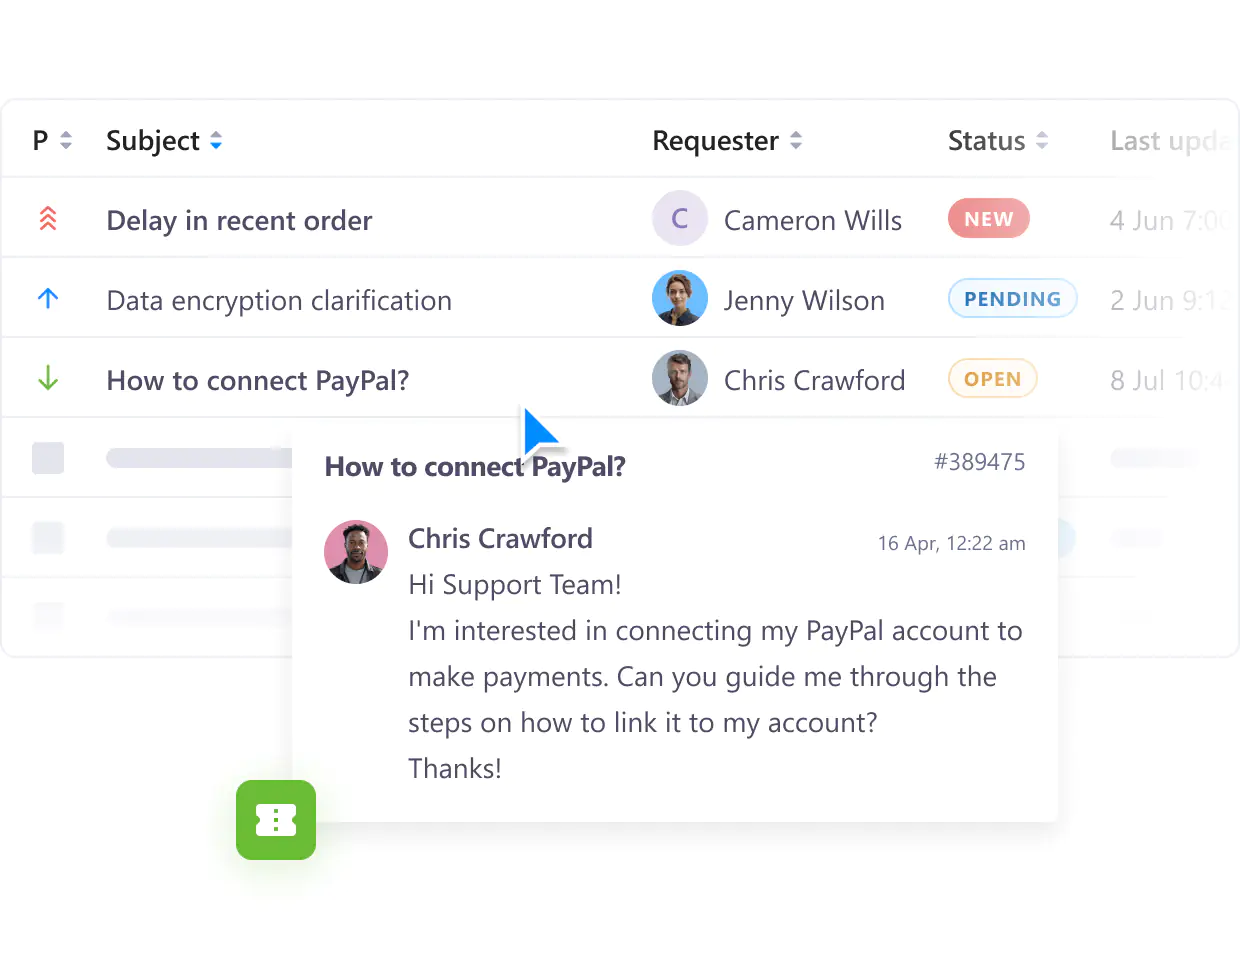The height and width of the screenshot is (968, 1240).
Task: Sort by Status column arrows
Action: [1042, 140]
